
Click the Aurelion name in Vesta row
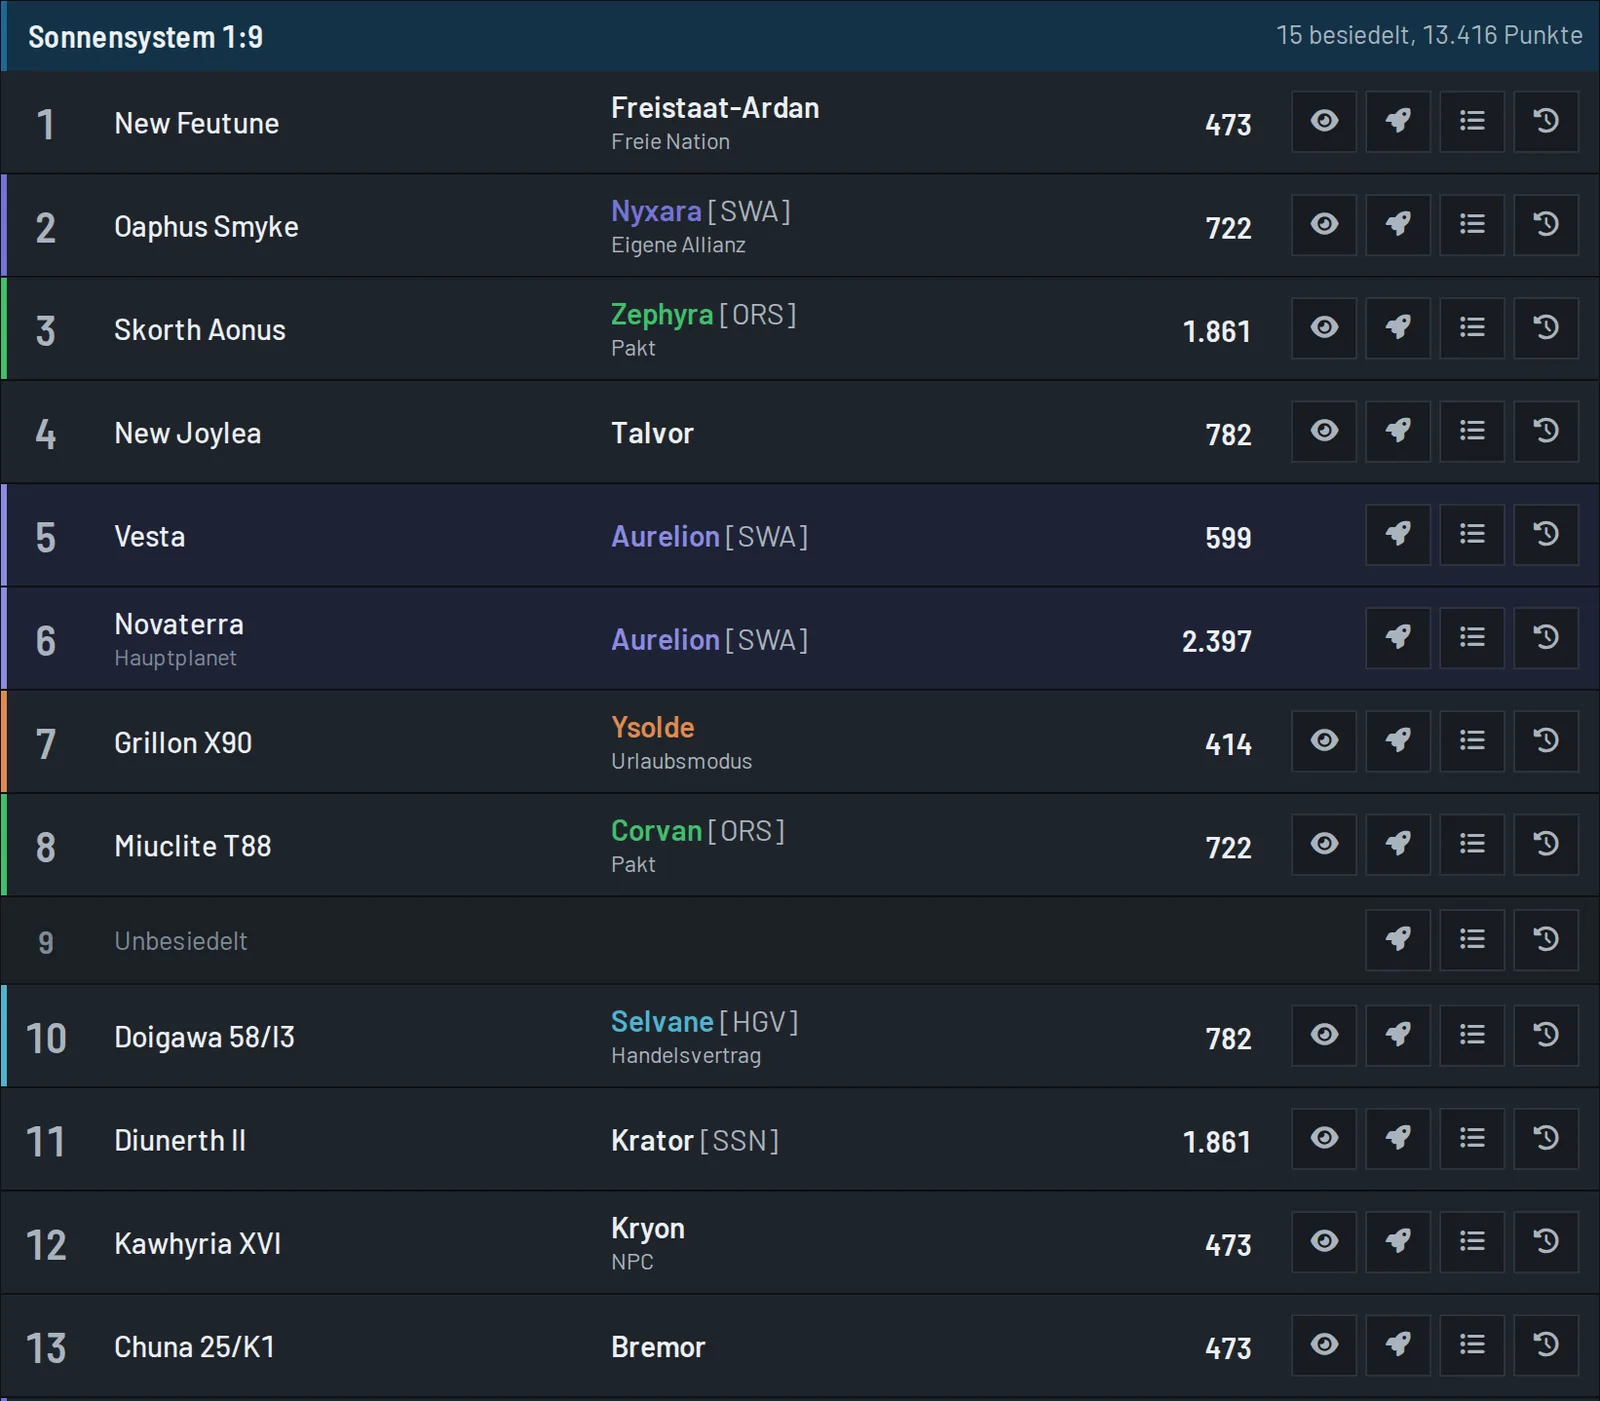pos(665,537)
